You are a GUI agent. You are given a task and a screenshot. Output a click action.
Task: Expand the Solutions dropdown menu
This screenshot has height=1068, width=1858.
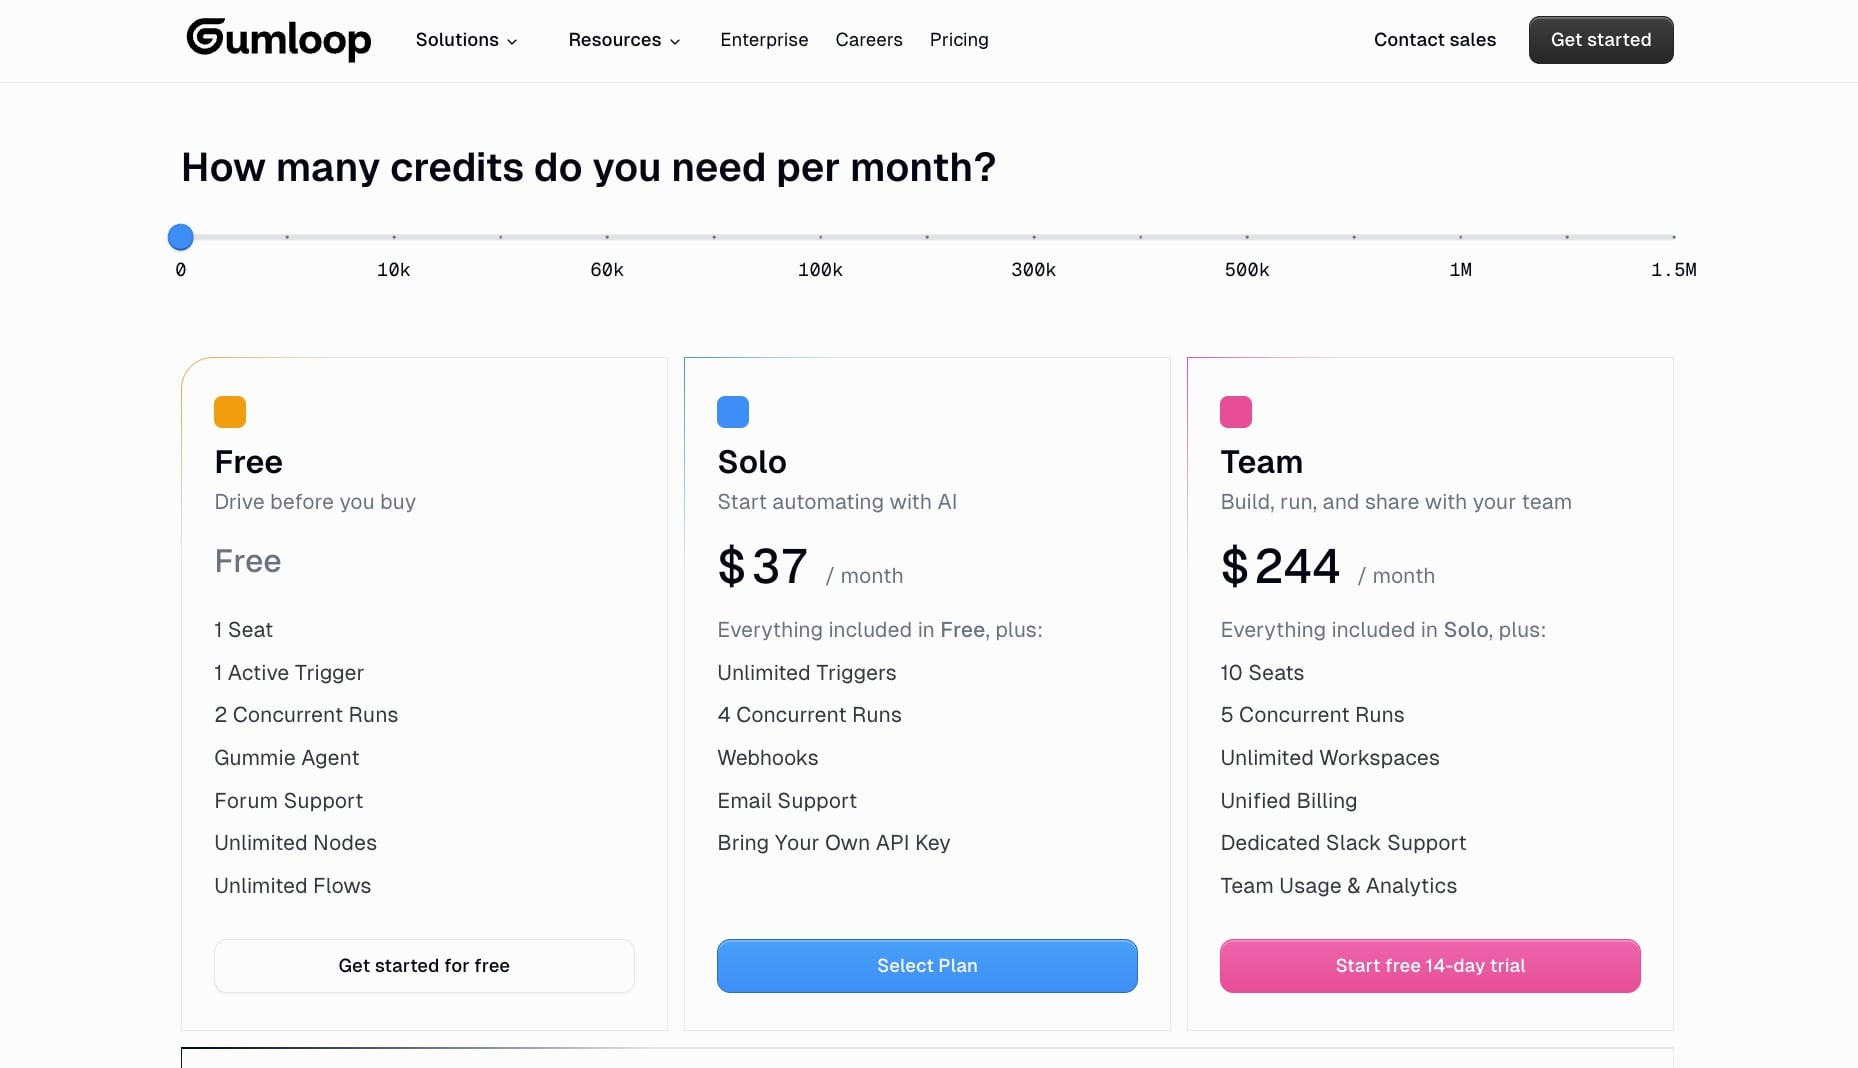466,40
